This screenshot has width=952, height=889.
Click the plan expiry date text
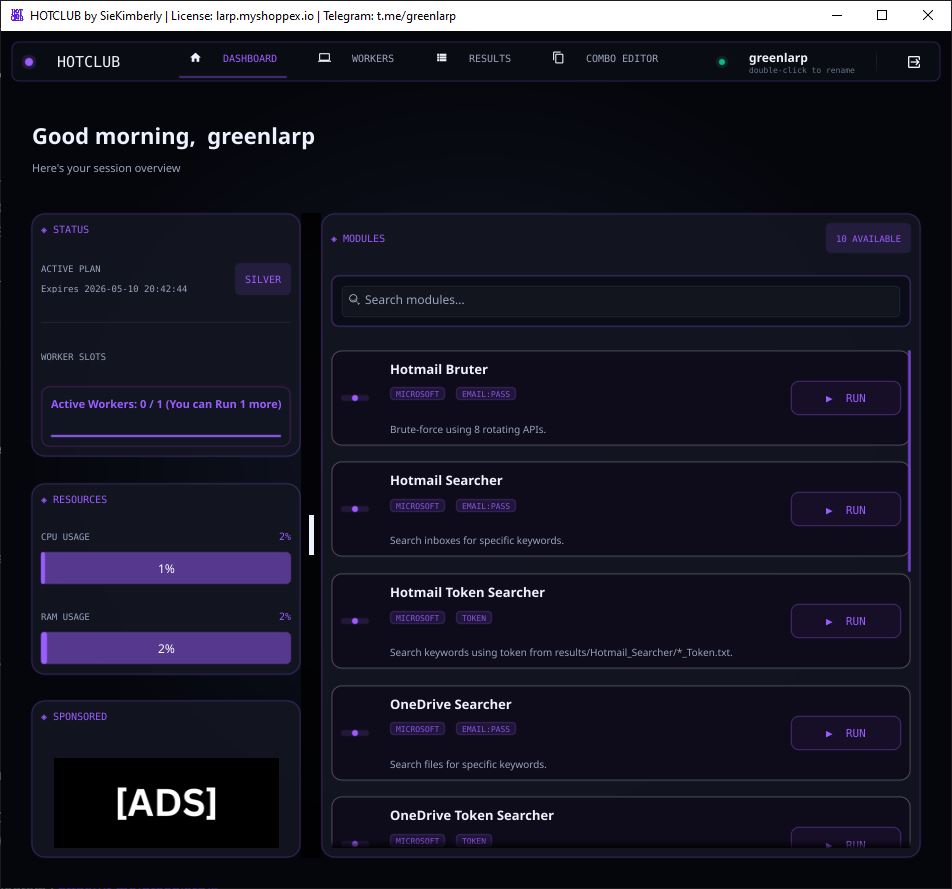click(114, 289)
